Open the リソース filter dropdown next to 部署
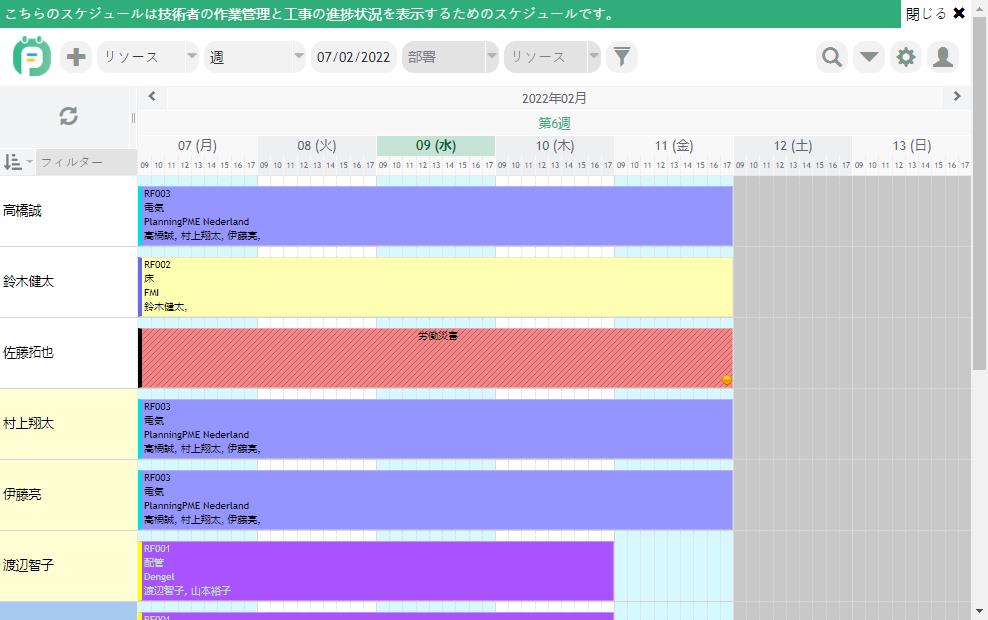This screenshot has height=620, width=988. tap(553, 57)
